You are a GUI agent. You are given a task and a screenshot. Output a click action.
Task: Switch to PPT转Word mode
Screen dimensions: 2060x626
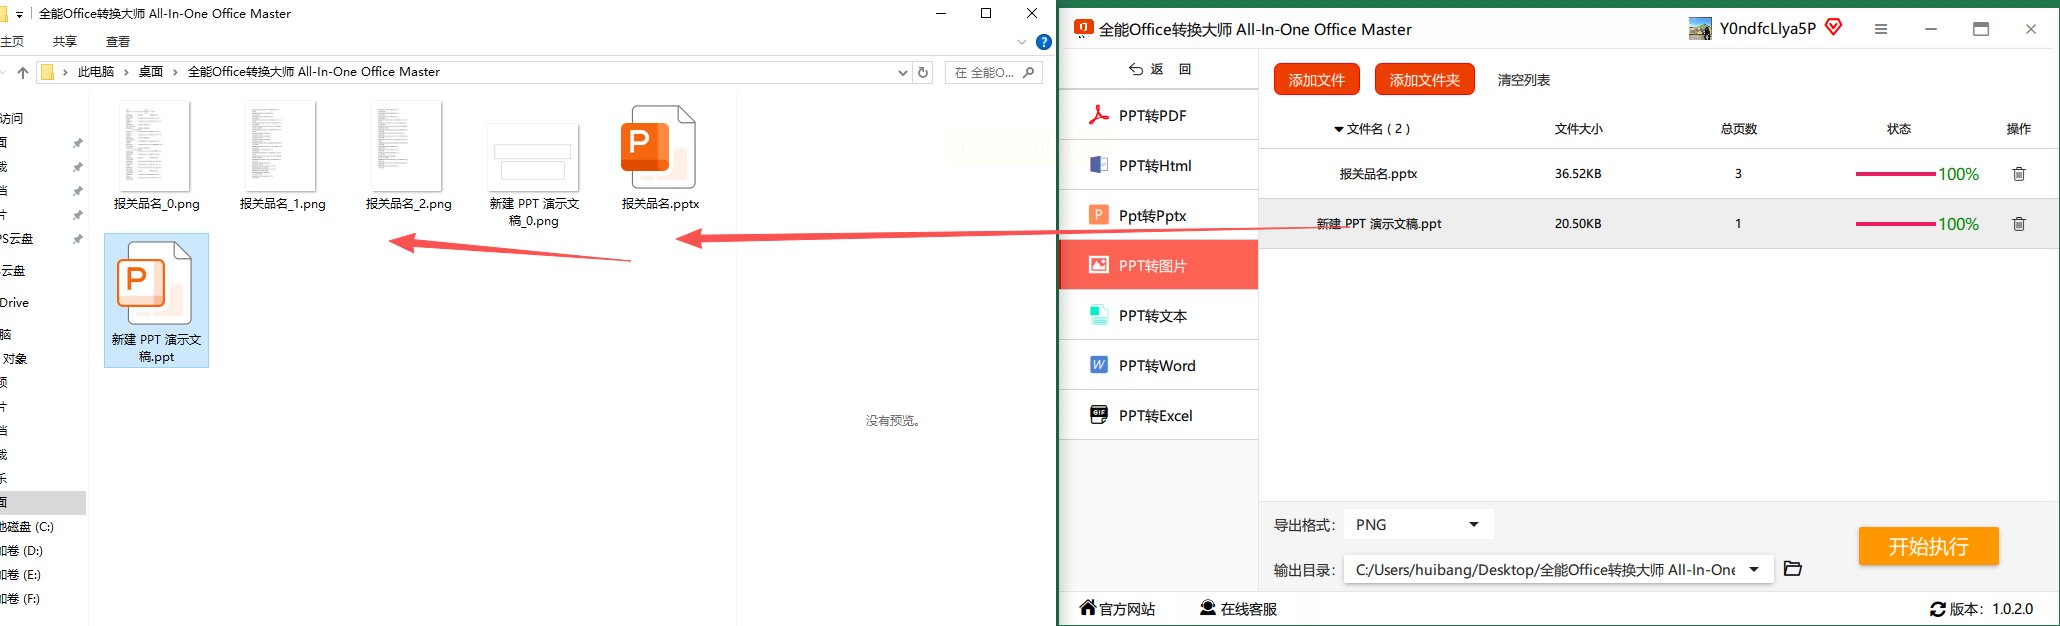pos(1158,365)
